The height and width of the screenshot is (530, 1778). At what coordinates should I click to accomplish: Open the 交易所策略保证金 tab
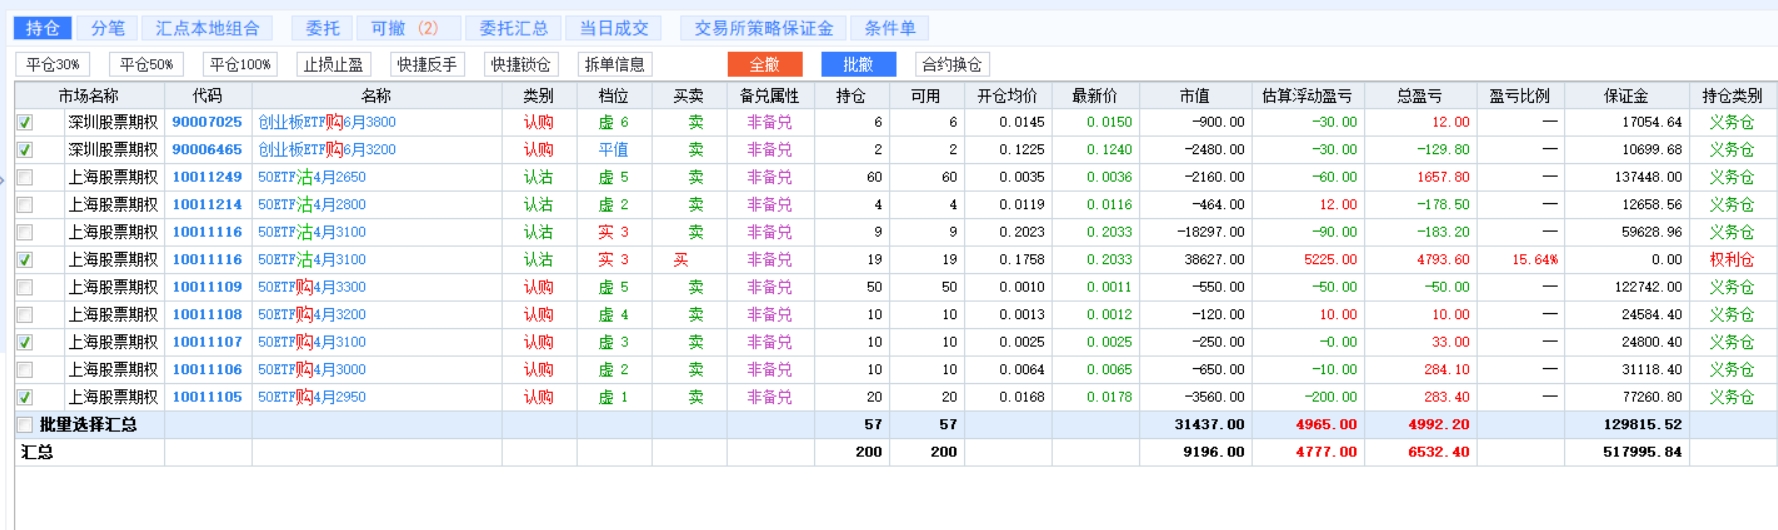click(x=763, y=28)
